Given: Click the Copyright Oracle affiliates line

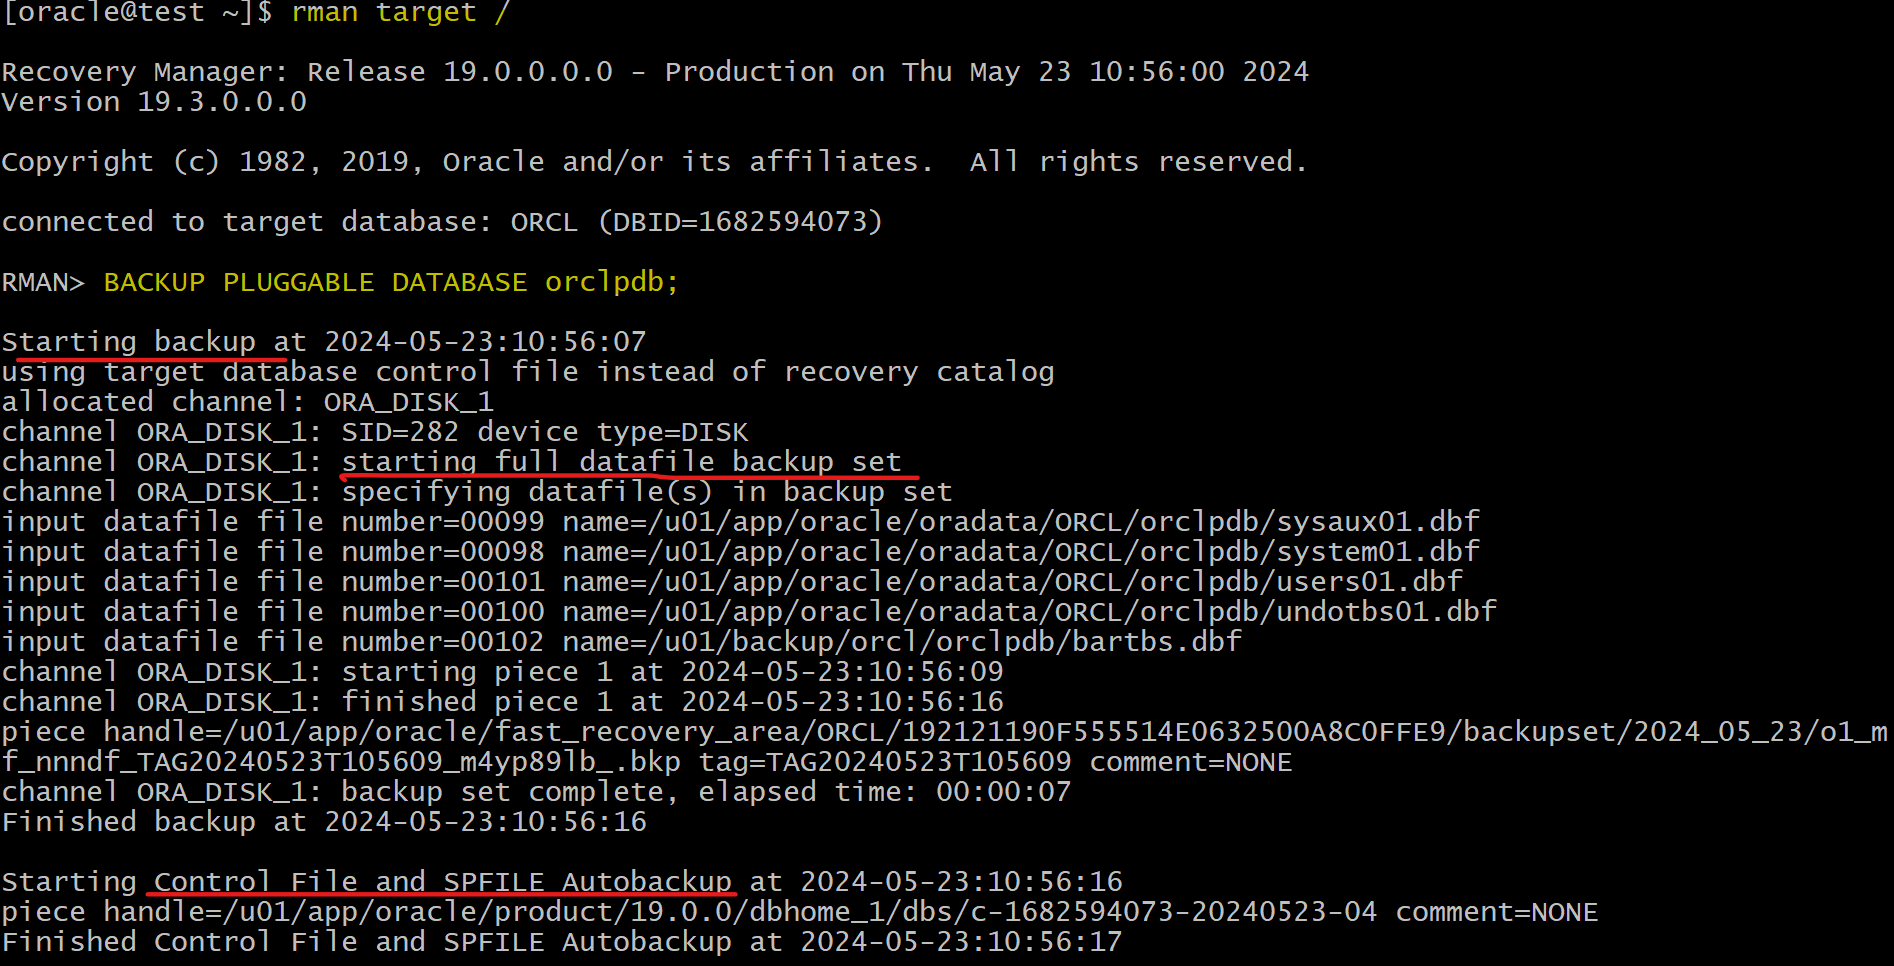Looking at the screenshot, I should tap(654, 162).
